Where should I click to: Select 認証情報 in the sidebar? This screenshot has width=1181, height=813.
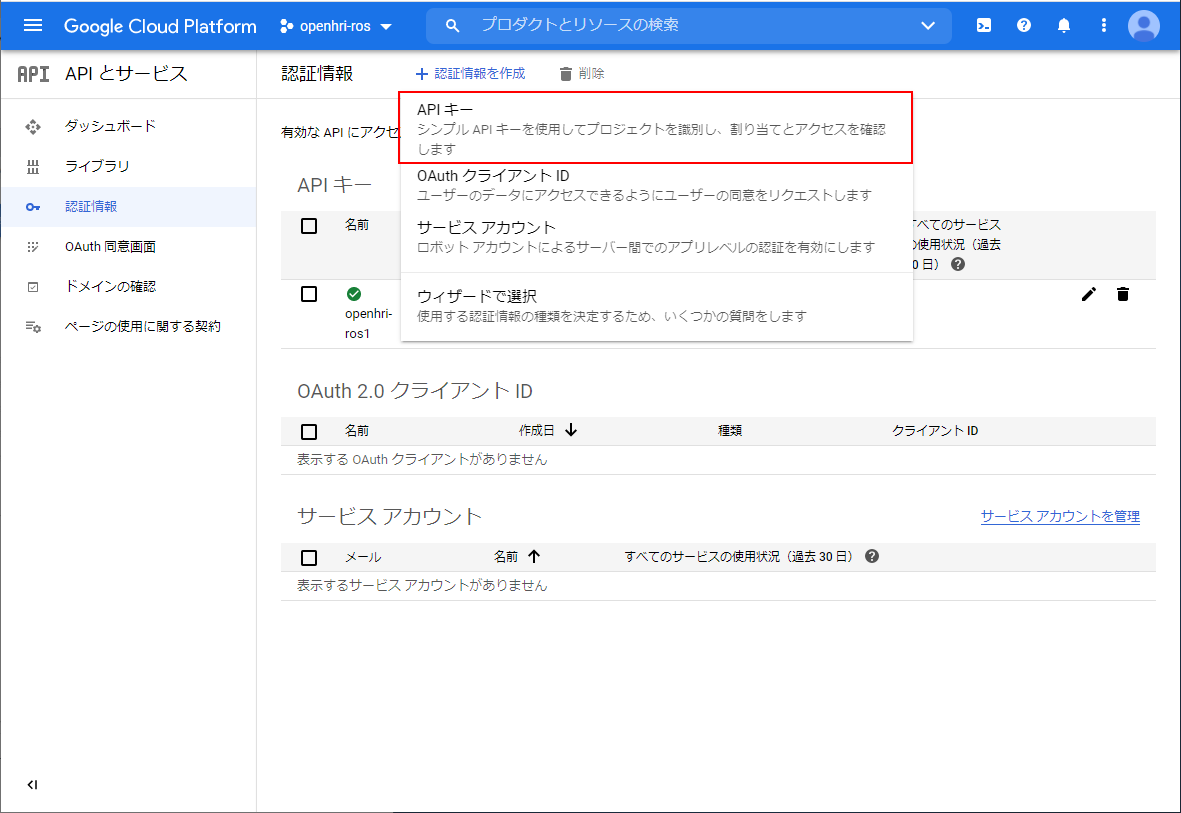coord(128,206)
